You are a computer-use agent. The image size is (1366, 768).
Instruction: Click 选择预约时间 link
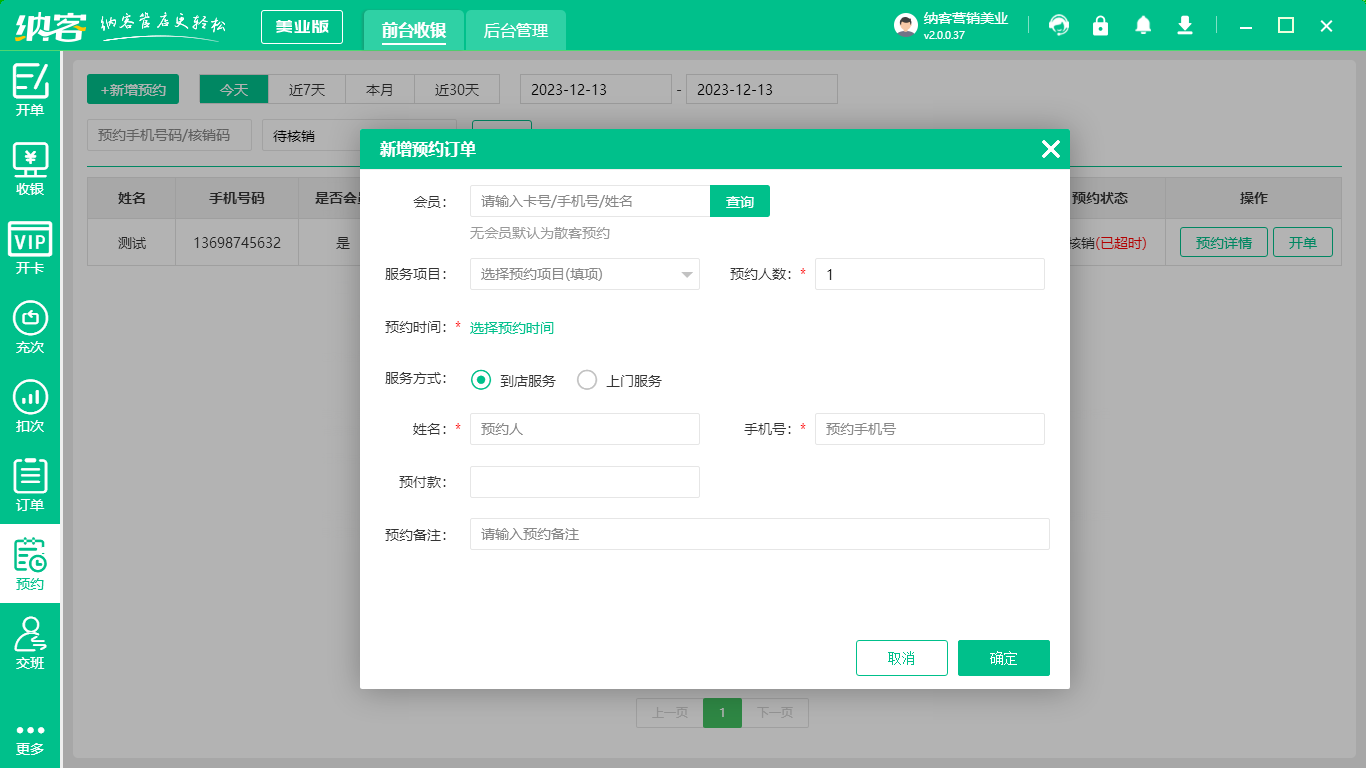click(511, 328)
